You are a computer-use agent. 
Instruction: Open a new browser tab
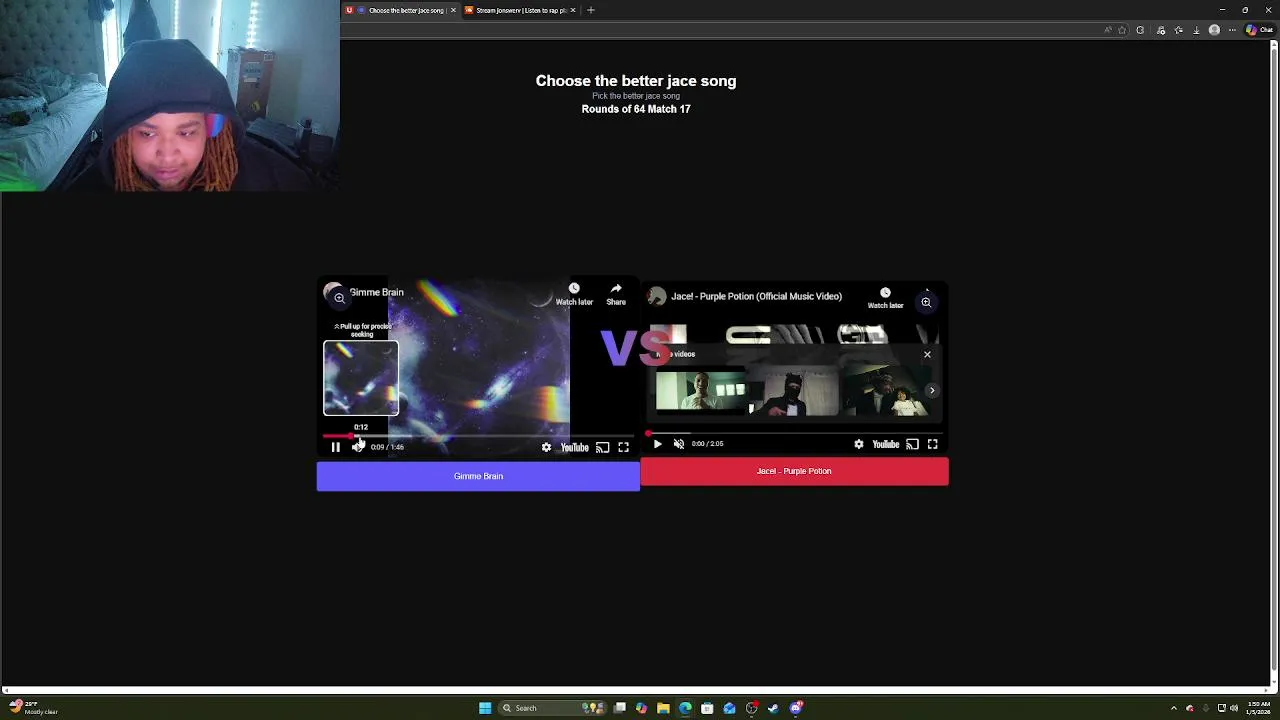[x=591, y=10]
